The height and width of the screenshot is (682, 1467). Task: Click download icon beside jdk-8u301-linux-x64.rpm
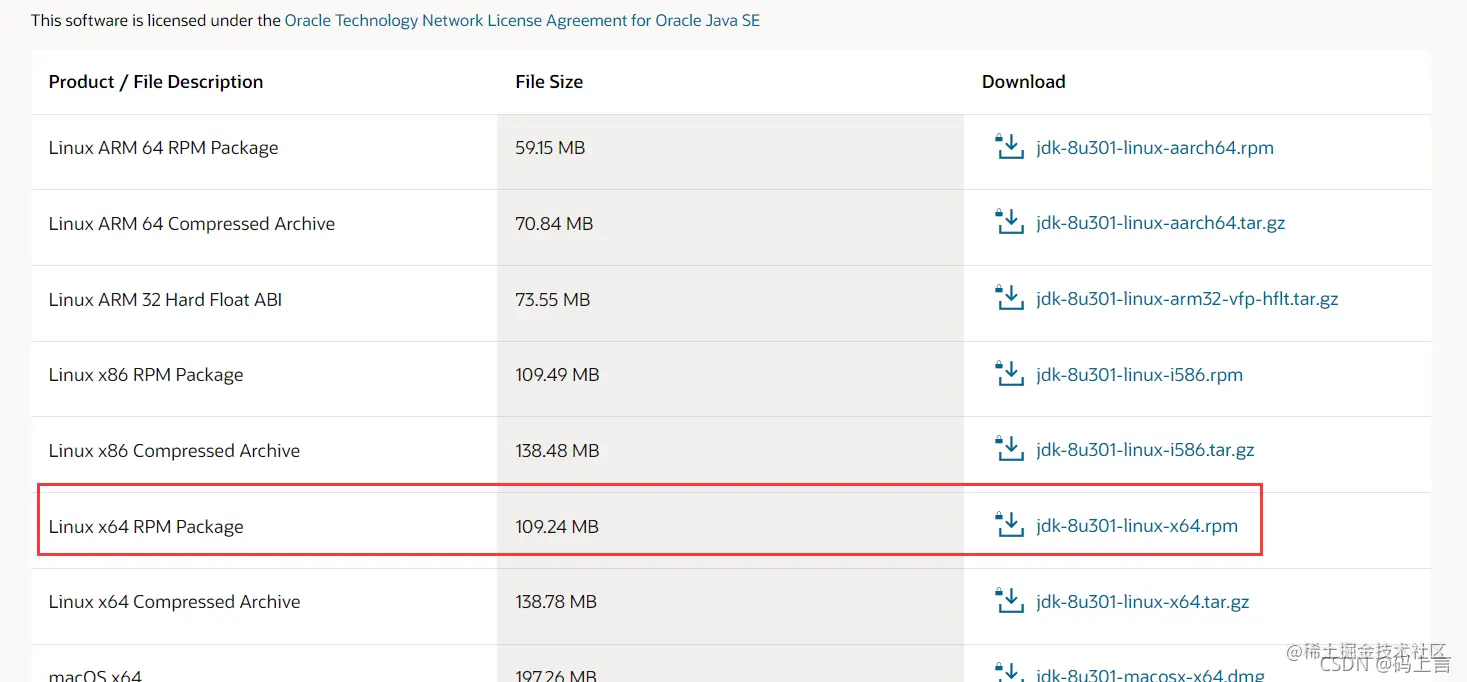pos(1010,525)
